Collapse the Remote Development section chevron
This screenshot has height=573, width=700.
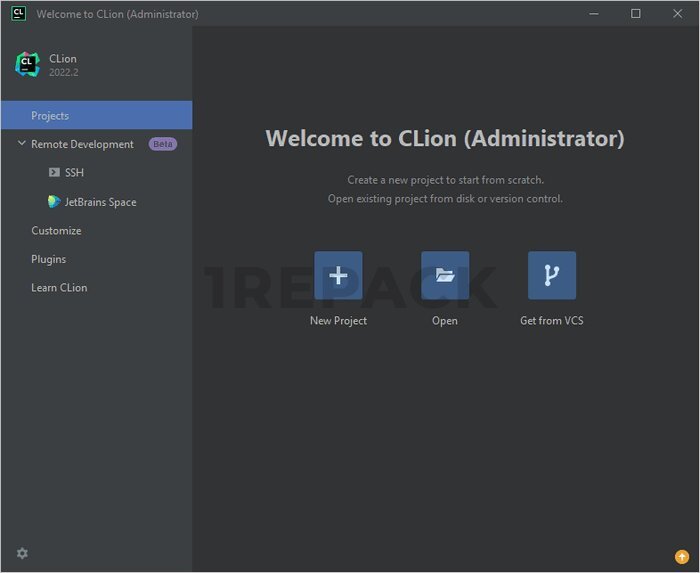pos(21,144)
